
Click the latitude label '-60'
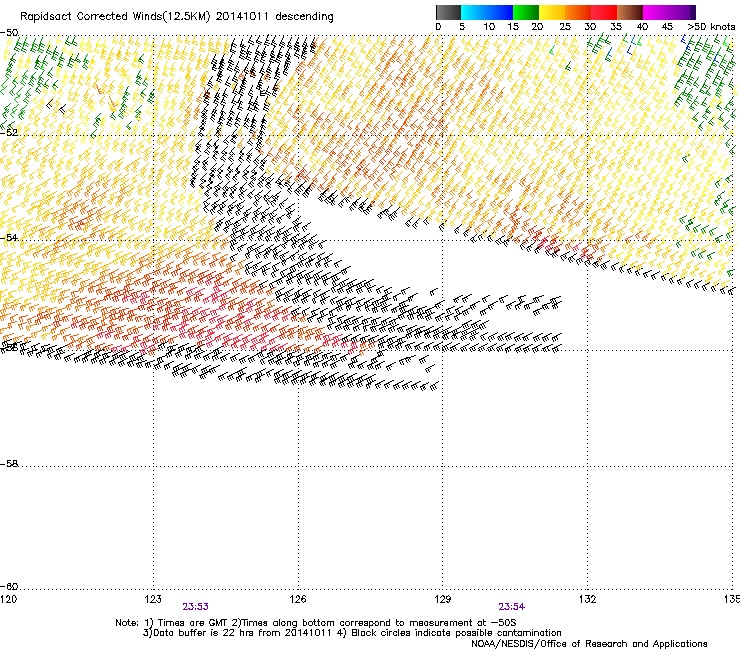(9, 587)
